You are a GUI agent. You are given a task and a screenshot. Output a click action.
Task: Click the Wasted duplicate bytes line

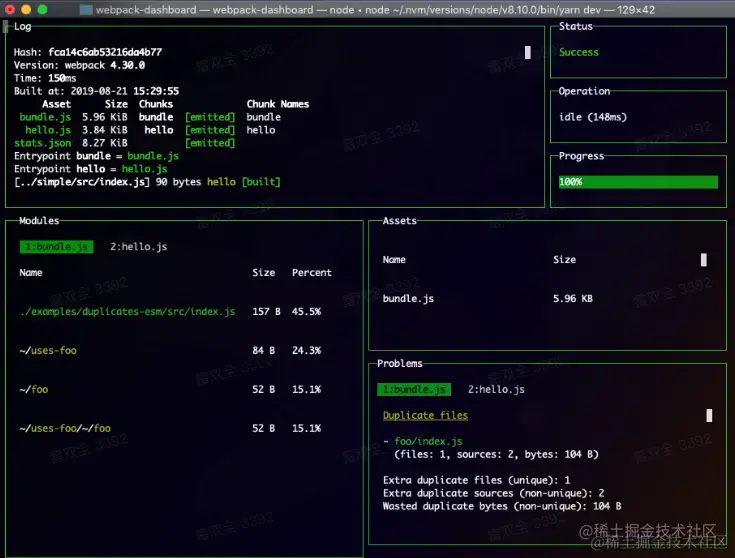[x=502, y=506]
